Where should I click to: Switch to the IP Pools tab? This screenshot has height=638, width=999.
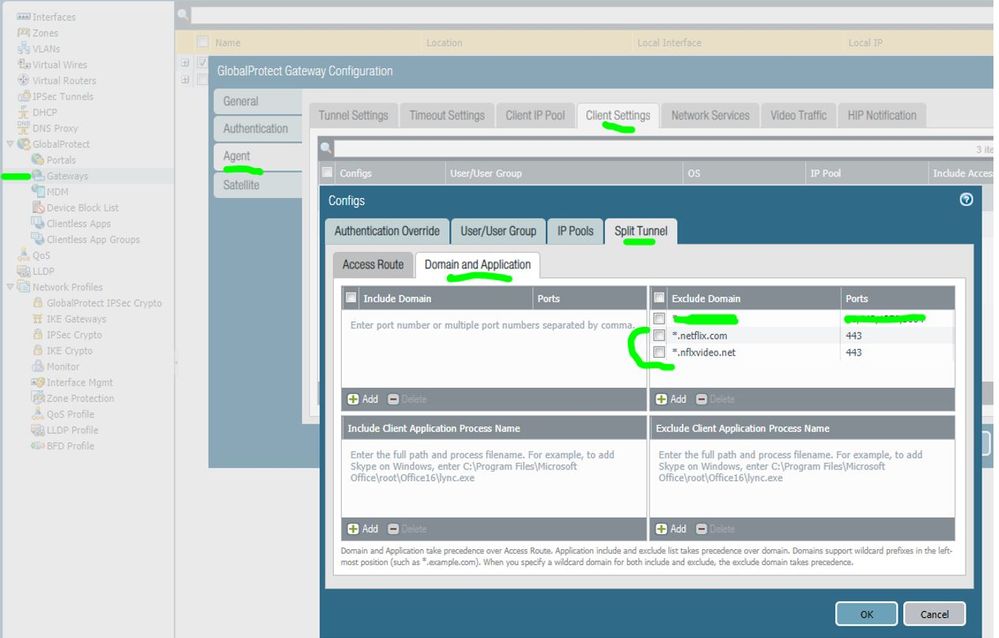(x=575, y=231)
